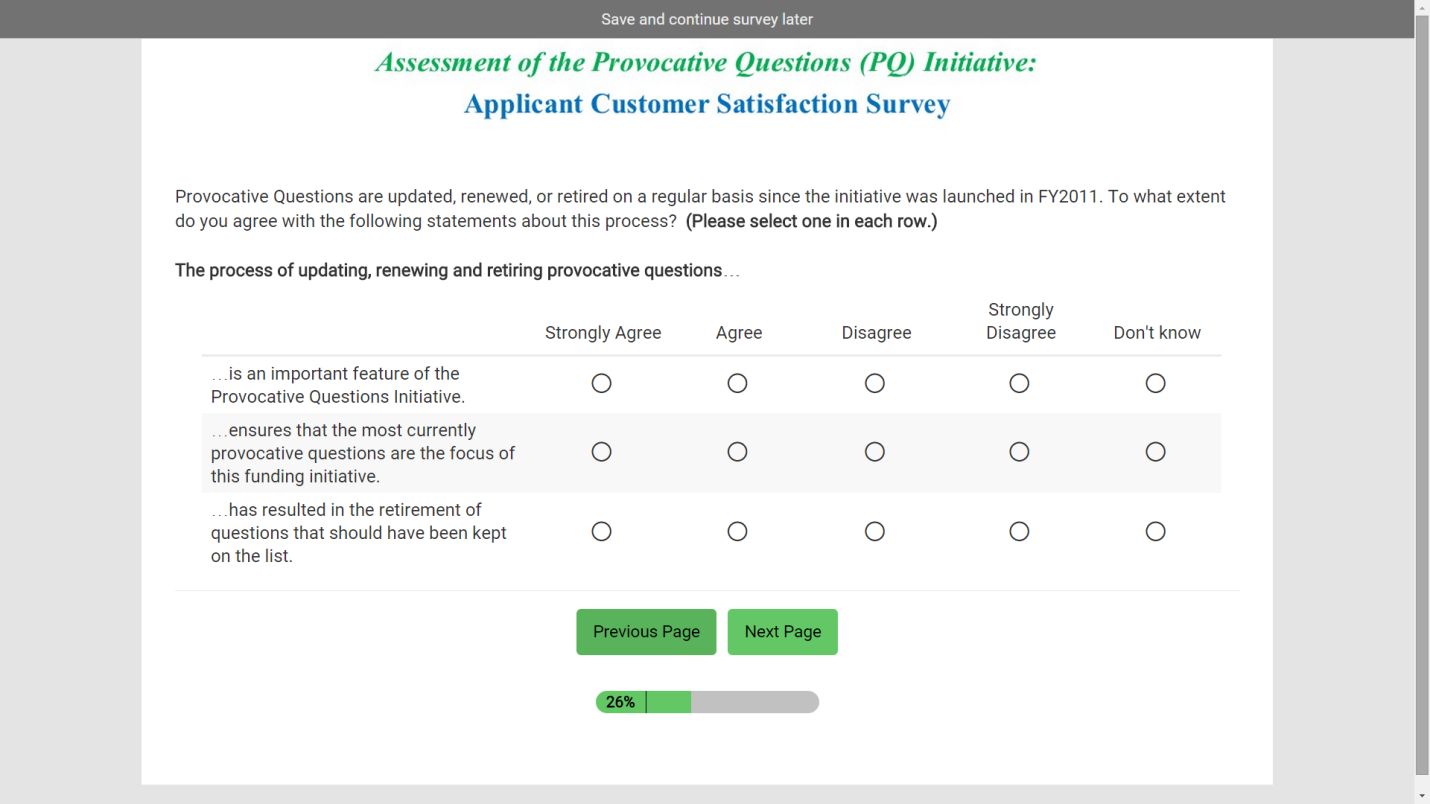Select Strongly Agree for important feature statement
Image resolution: width=1430 pixels, height=804 pixels.
point(601,383)
